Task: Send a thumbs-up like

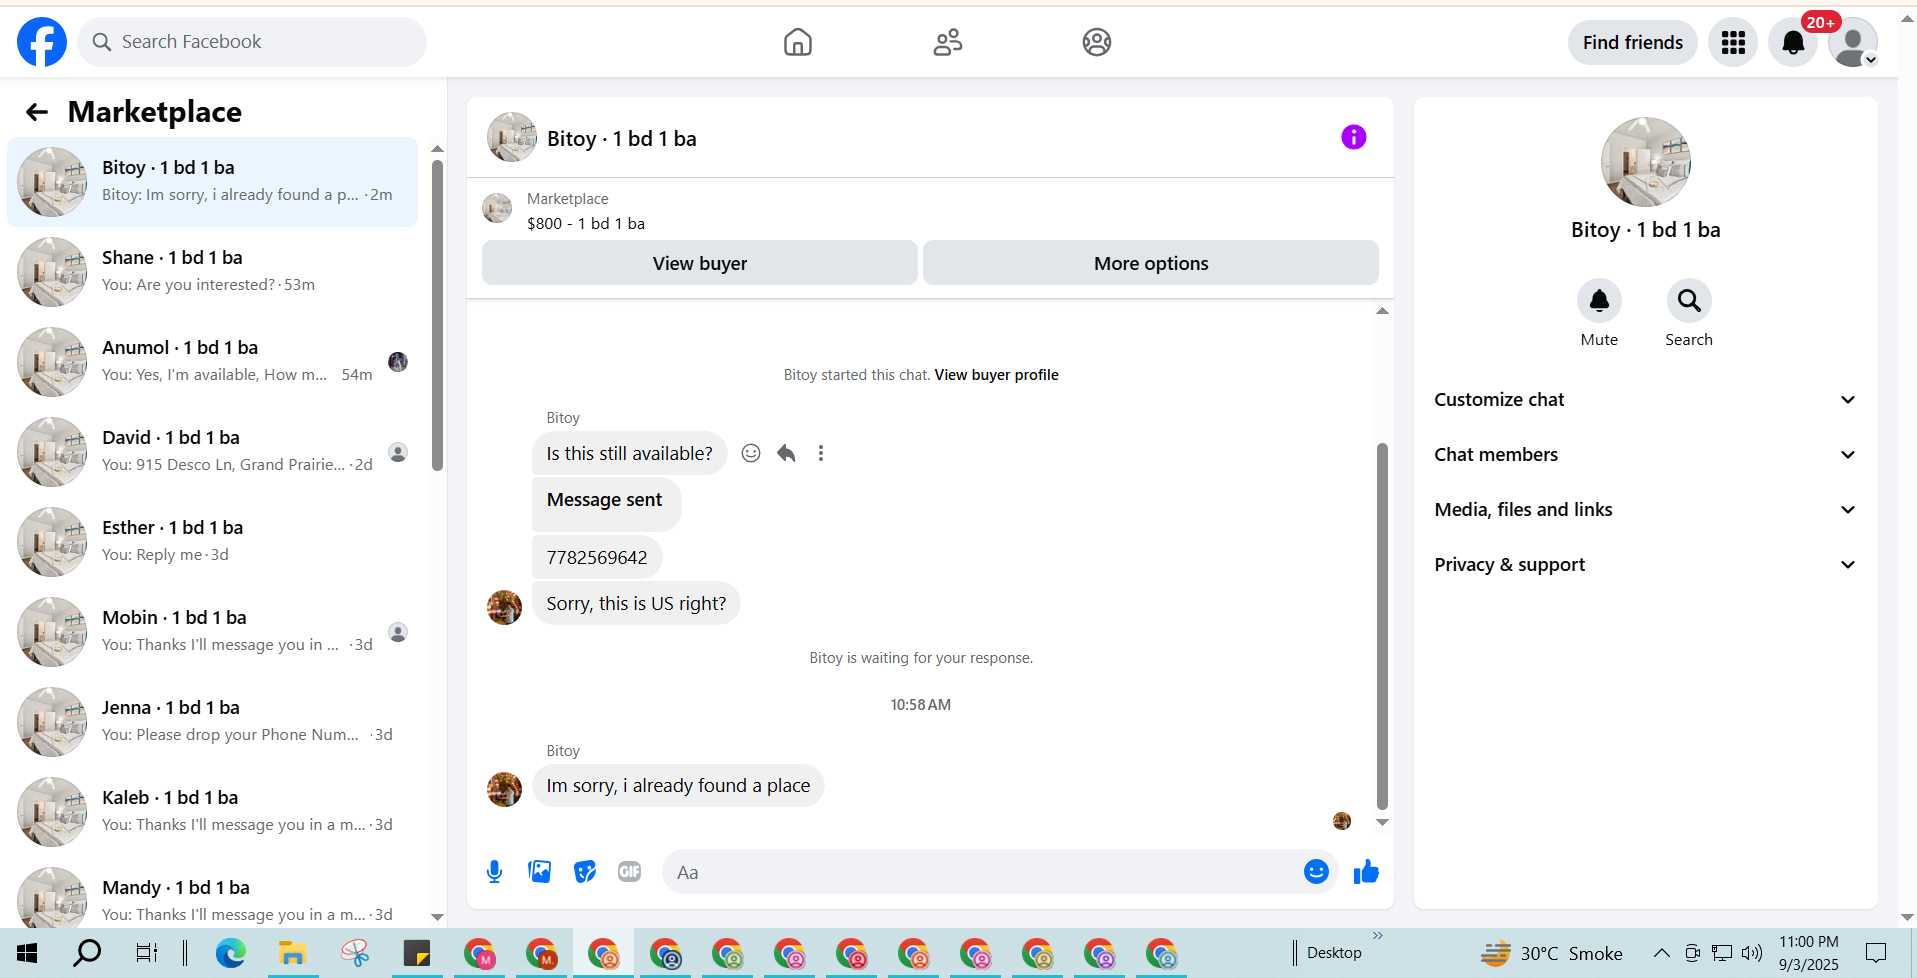Action: pos(1366,872)
